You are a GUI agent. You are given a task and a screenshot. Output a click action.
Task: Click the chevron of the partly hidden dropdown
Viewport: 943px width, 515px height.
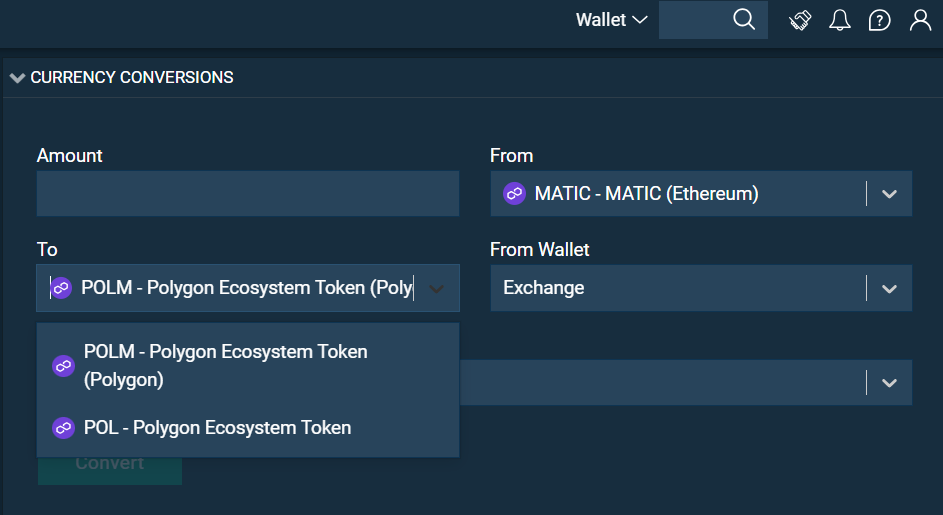(889, 383)
